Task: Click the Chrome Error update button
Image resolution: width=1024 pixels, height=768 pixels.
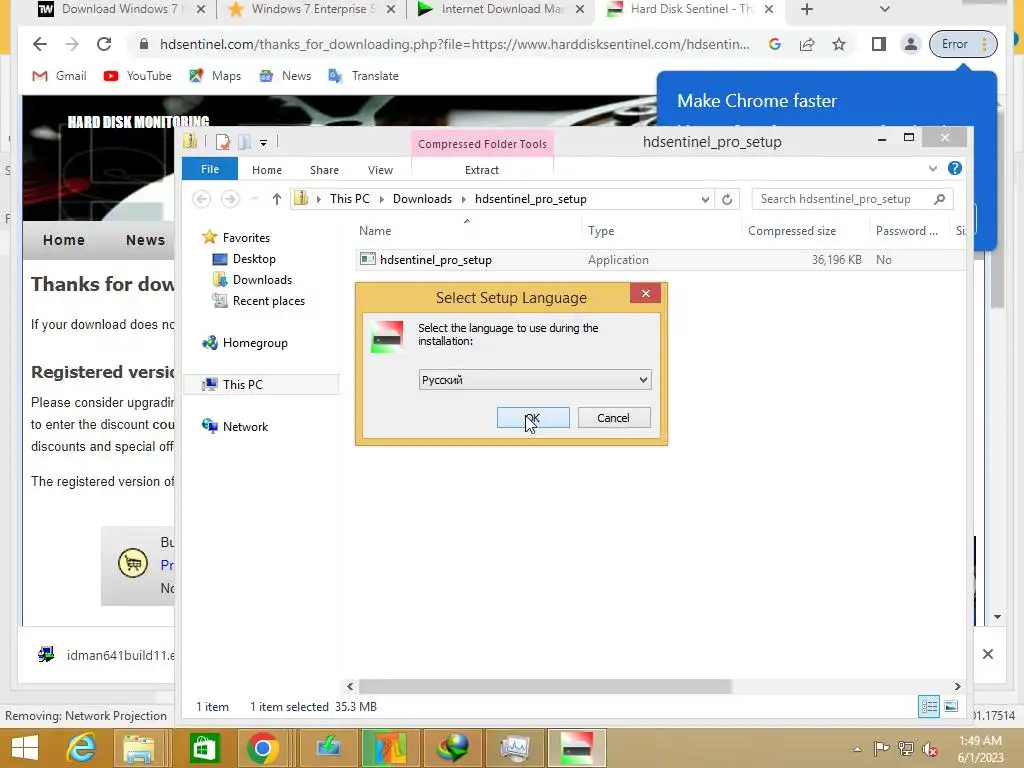Action: (x=963, y=44)
